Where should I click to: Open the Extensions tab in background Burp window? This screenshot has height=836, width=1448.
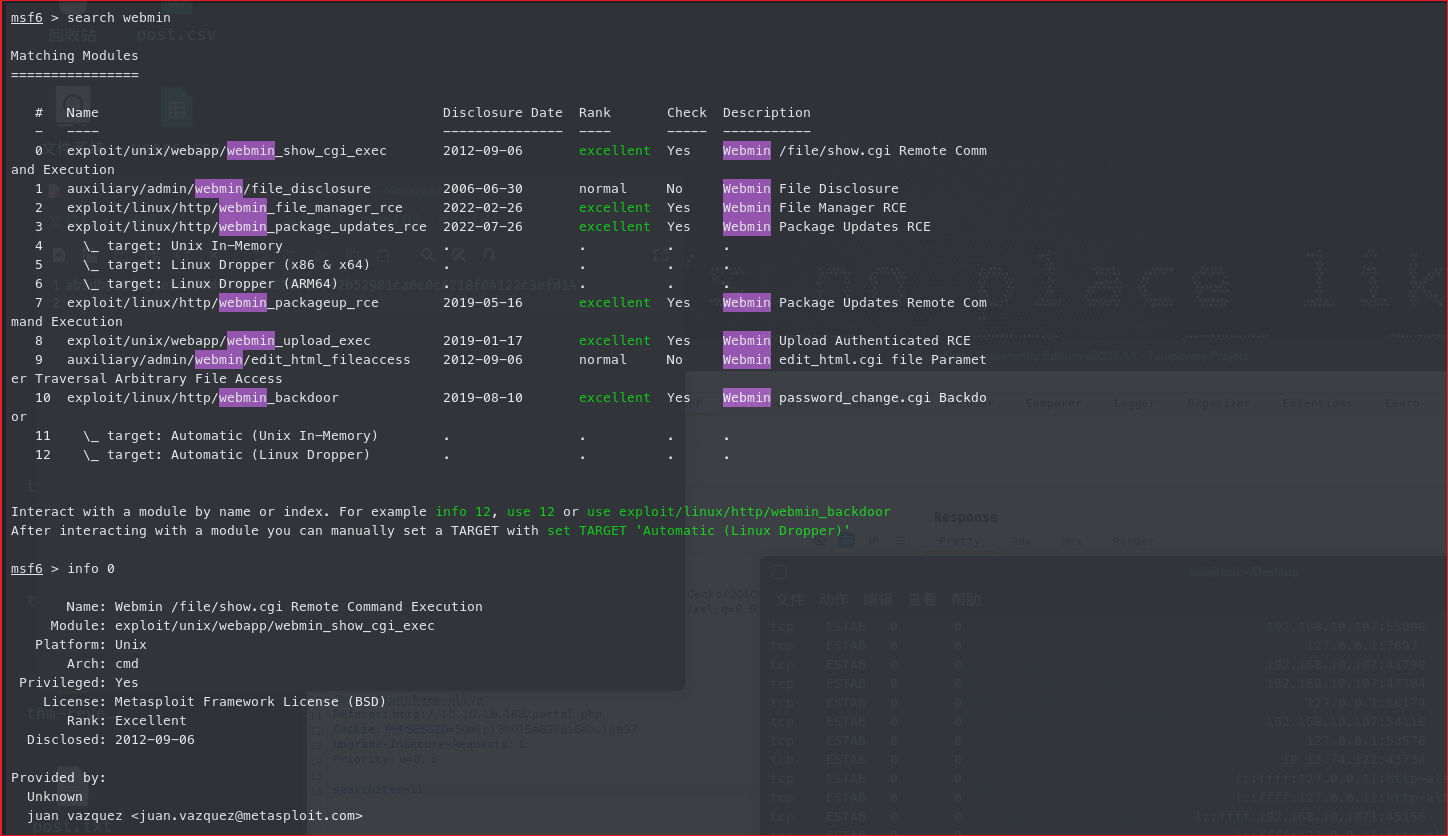tap(1318, 403)
